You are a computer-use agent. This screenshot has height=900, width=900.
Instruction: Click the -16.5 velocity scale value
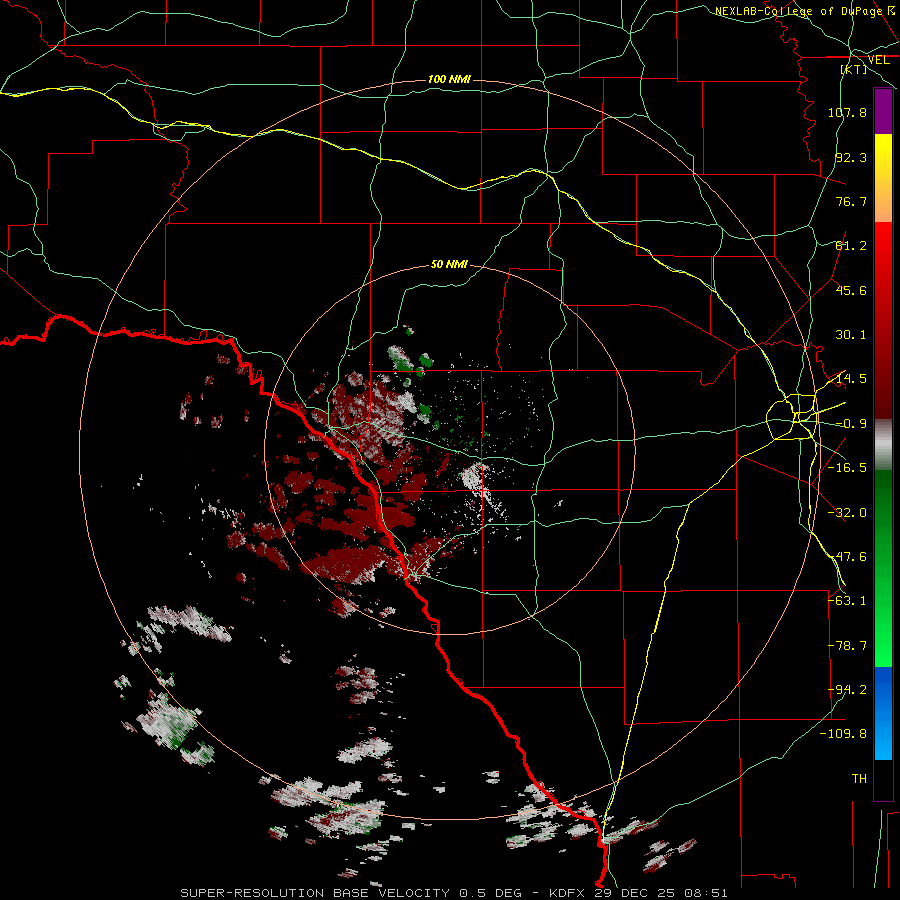(x=847, y=468)
